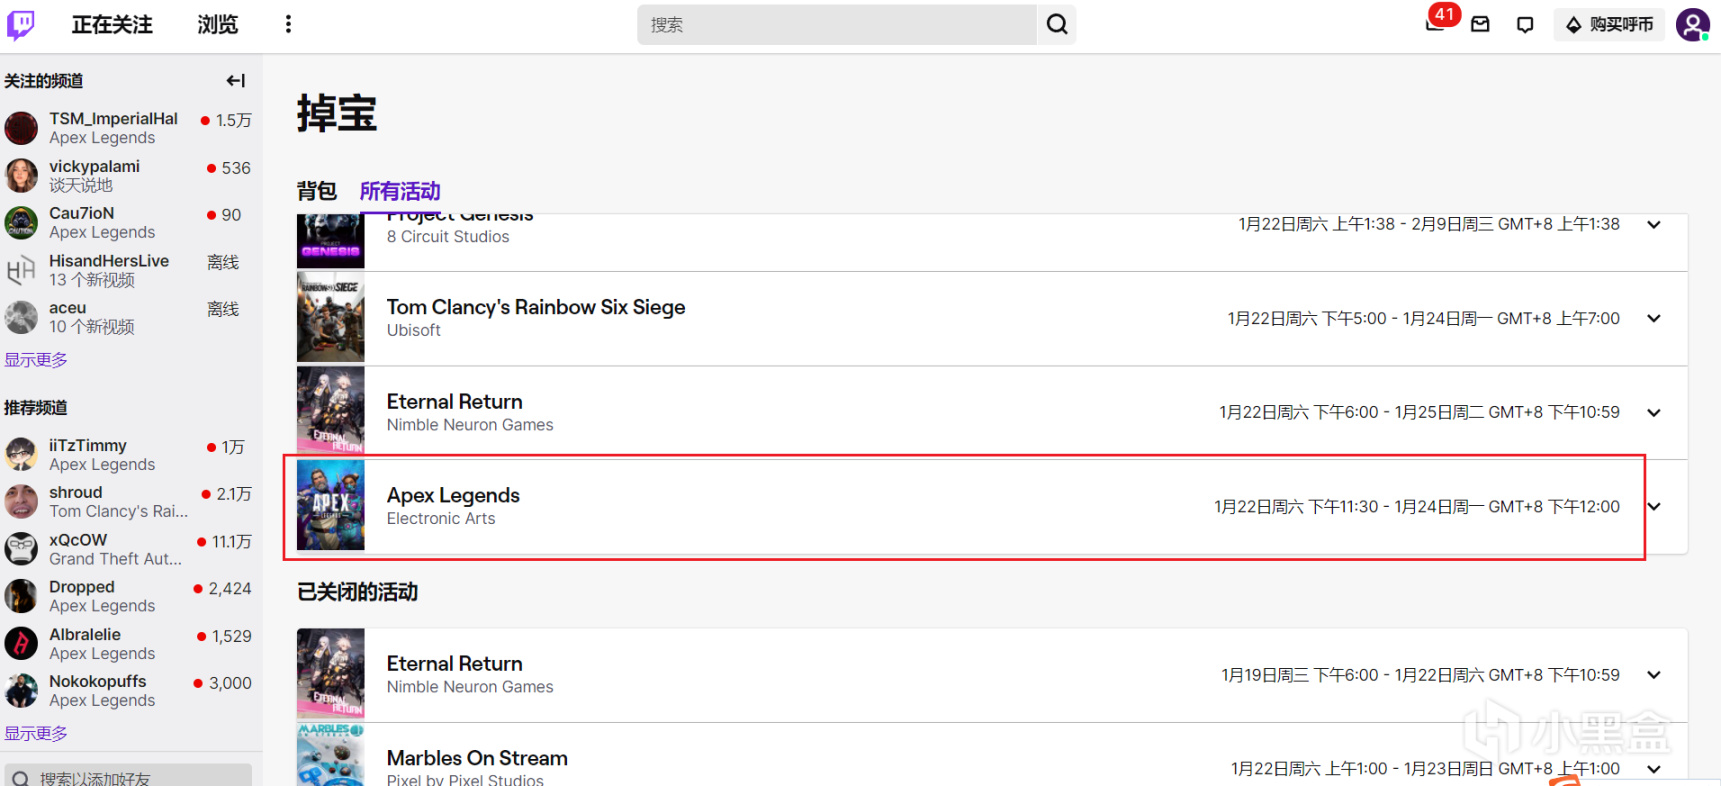Viewport: 1721px width, 786px height.
Task: Open HisandHersLive channel avatar
Action: tap(21, 270)
